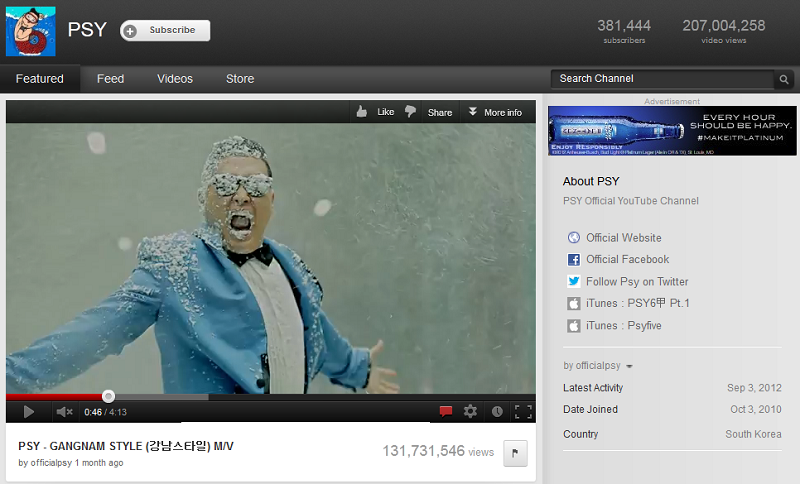Expand the 'by officialpsy' dropdown
Image resolution: width=800 pixels, height=484 pixels.
(x=598, y=366)
